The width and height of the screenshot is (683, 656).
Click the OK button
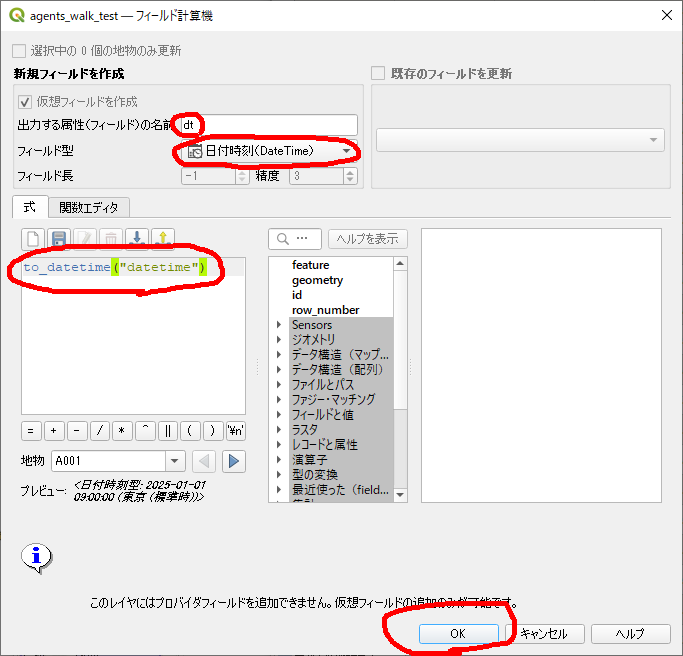[x=458, y=634]
